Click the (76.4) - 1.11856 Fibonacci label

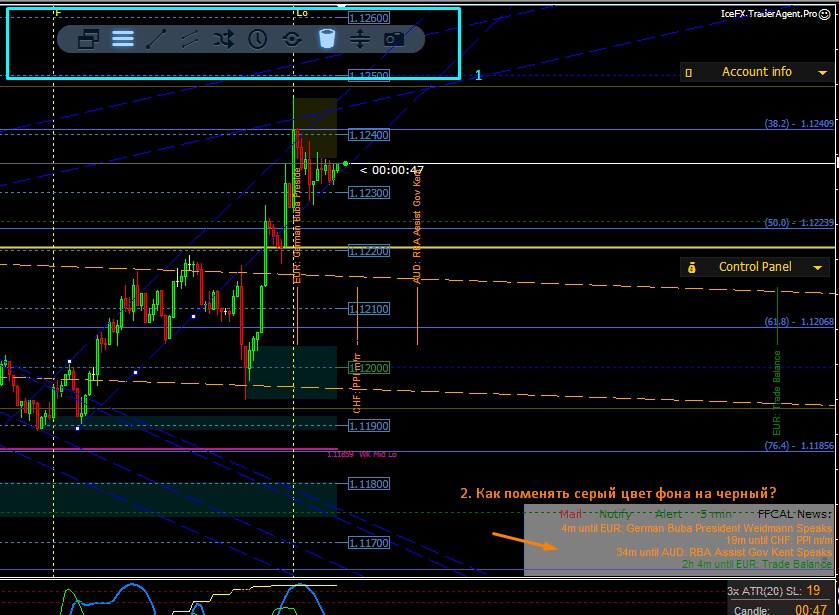click(798, 445)
